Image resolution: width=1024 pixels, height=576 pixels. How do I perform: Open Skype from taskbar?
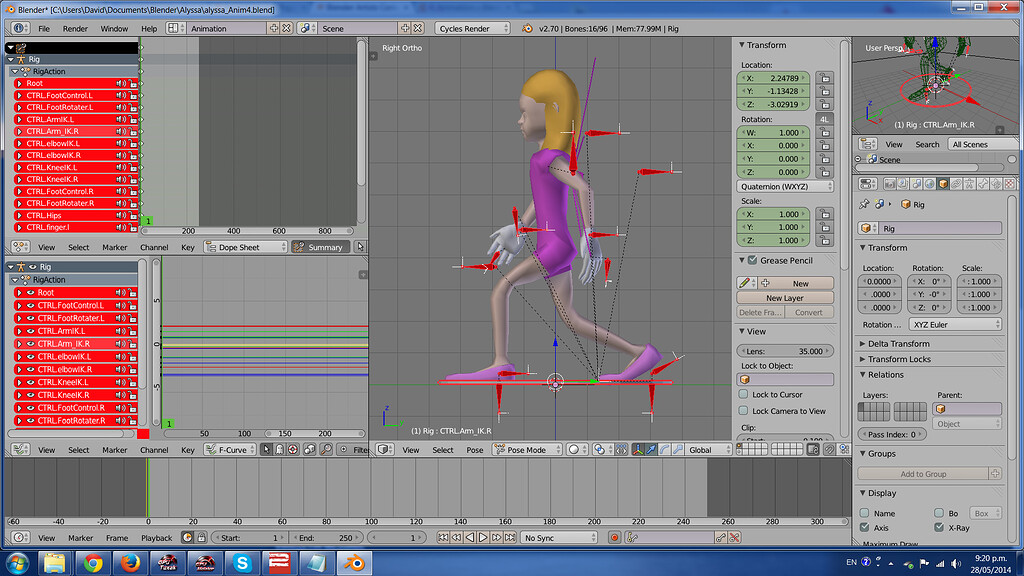click(x=242, y=563)
